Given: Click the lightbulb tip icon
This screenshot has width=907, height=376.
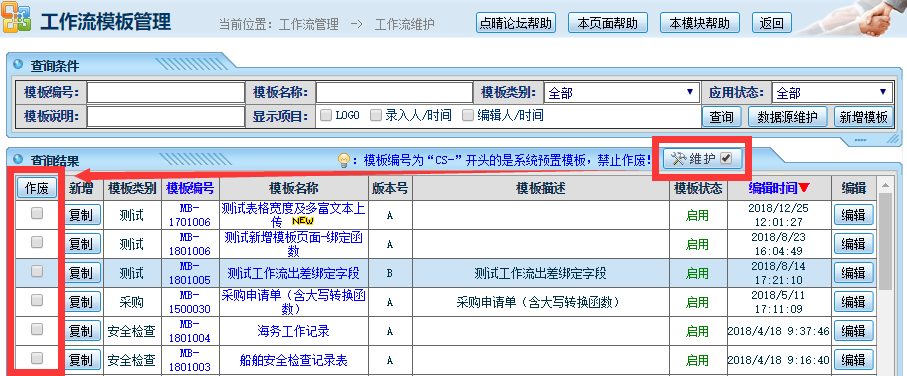Looking at the screenshot, I should pyautogui.click(x=345, y=160).
